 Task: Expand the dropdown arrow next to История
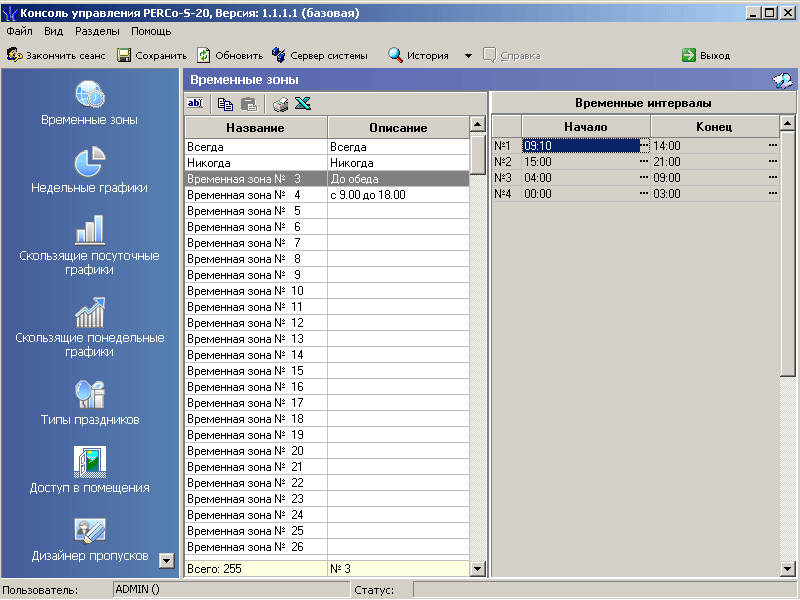(x=468, y=56)
